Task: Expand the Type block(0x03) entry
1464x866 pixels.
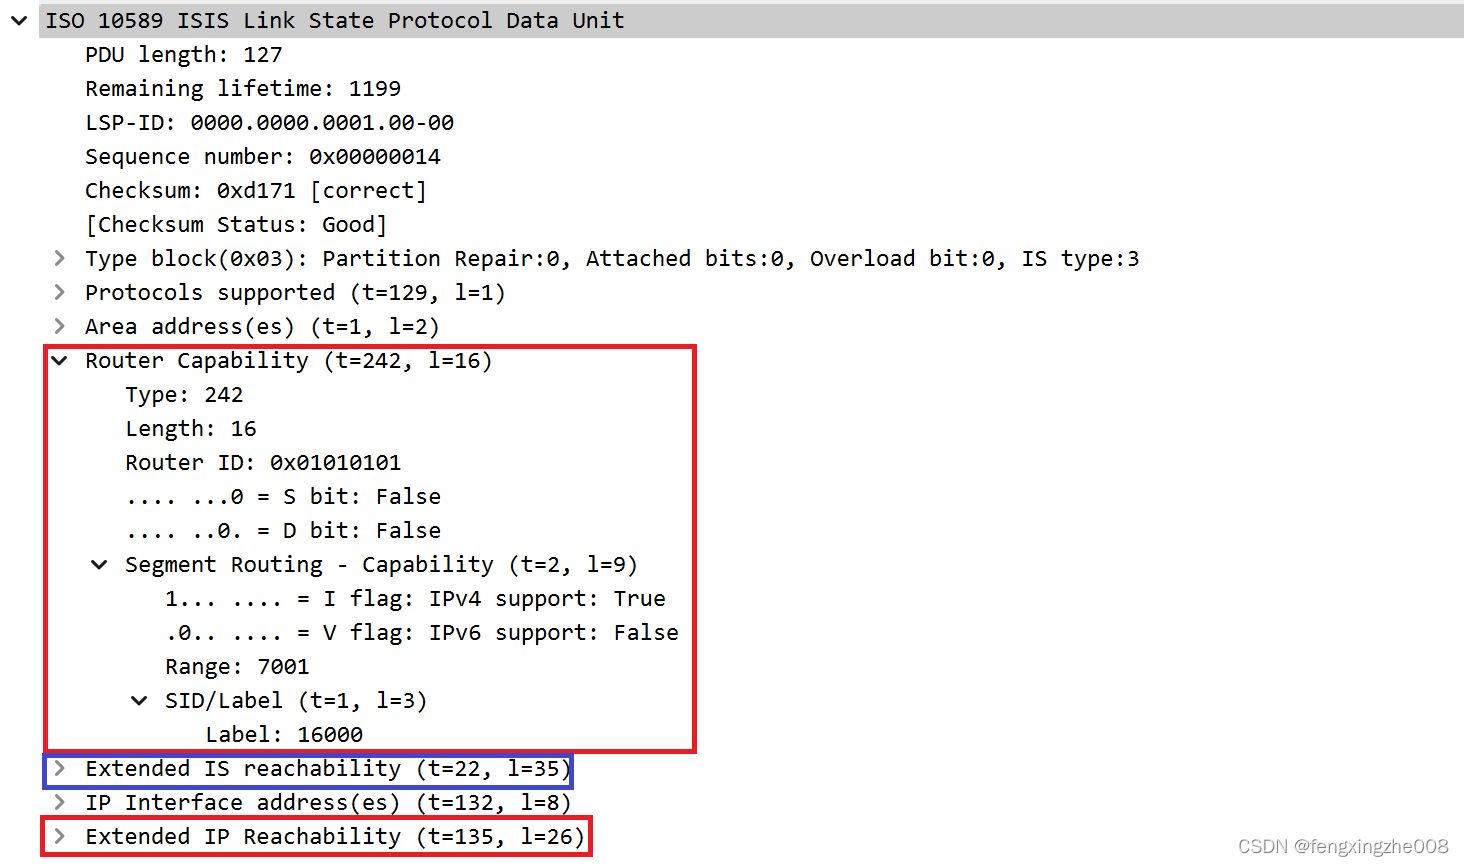Action: [x=60, y=258]
